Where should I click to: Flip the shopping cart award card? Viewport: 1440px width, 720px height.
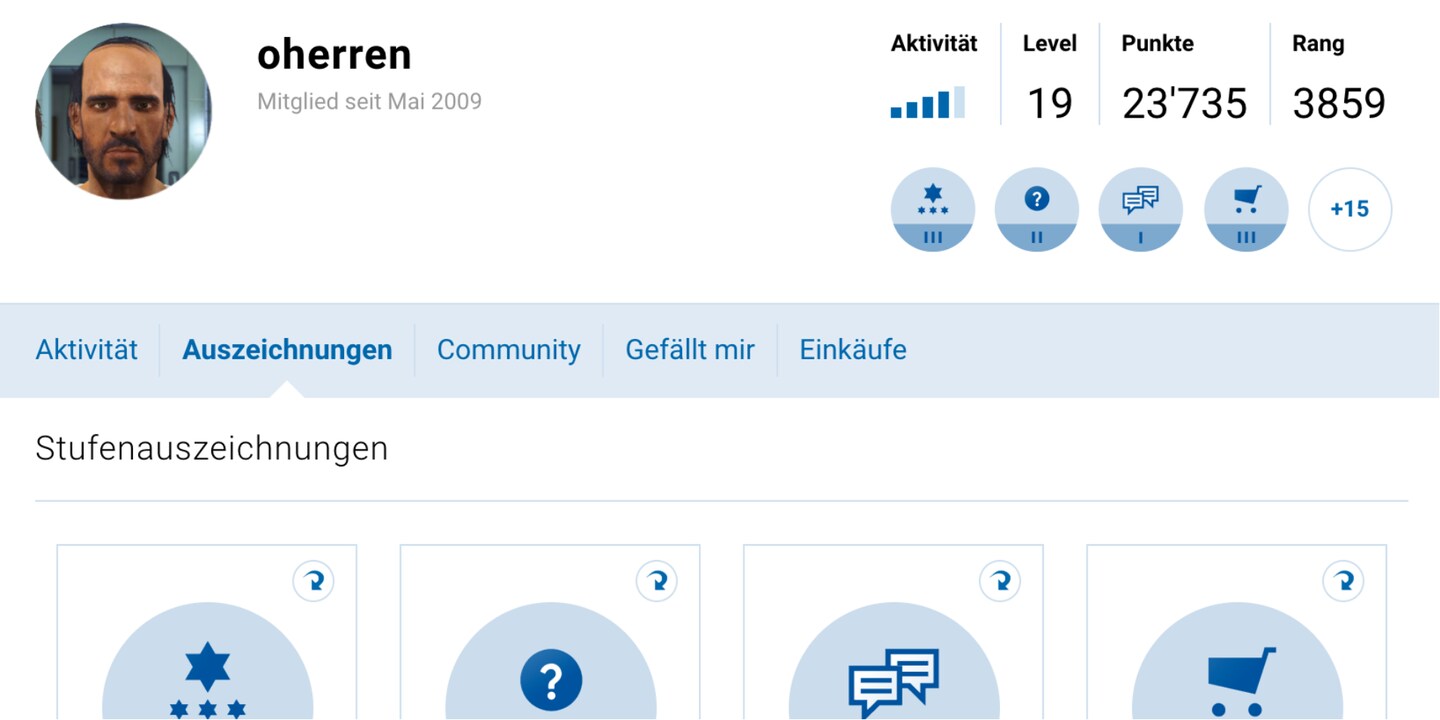tap(1343, 581)
